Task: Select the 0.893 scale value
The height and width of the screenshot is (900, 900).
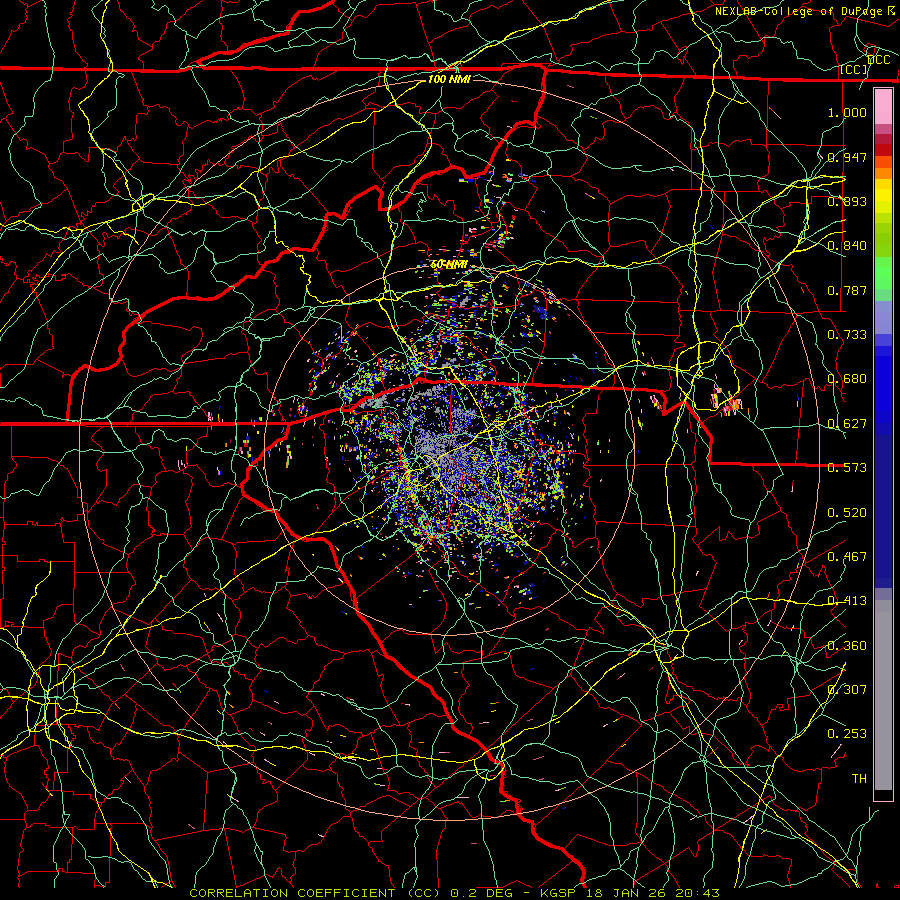Action: tap(847, 201)
